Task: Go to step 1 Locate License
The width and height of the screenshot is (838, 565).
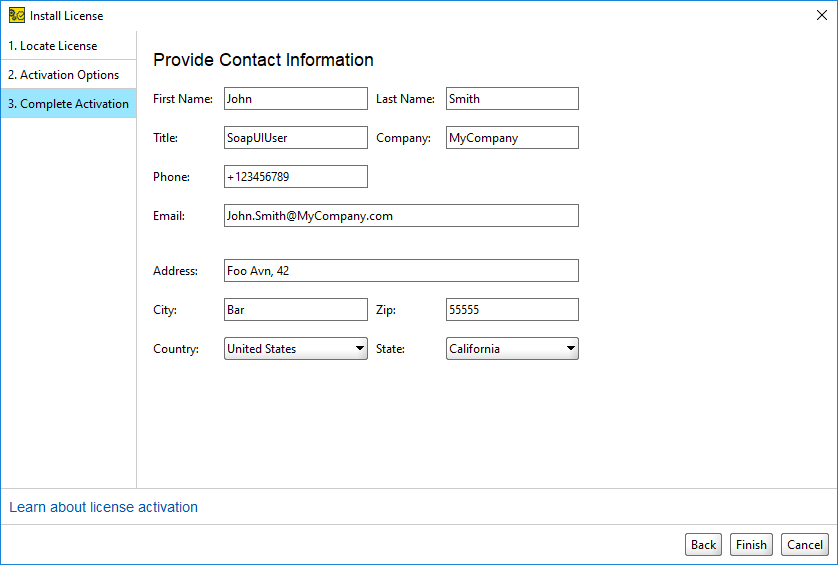Action: (x=68, y=45)
